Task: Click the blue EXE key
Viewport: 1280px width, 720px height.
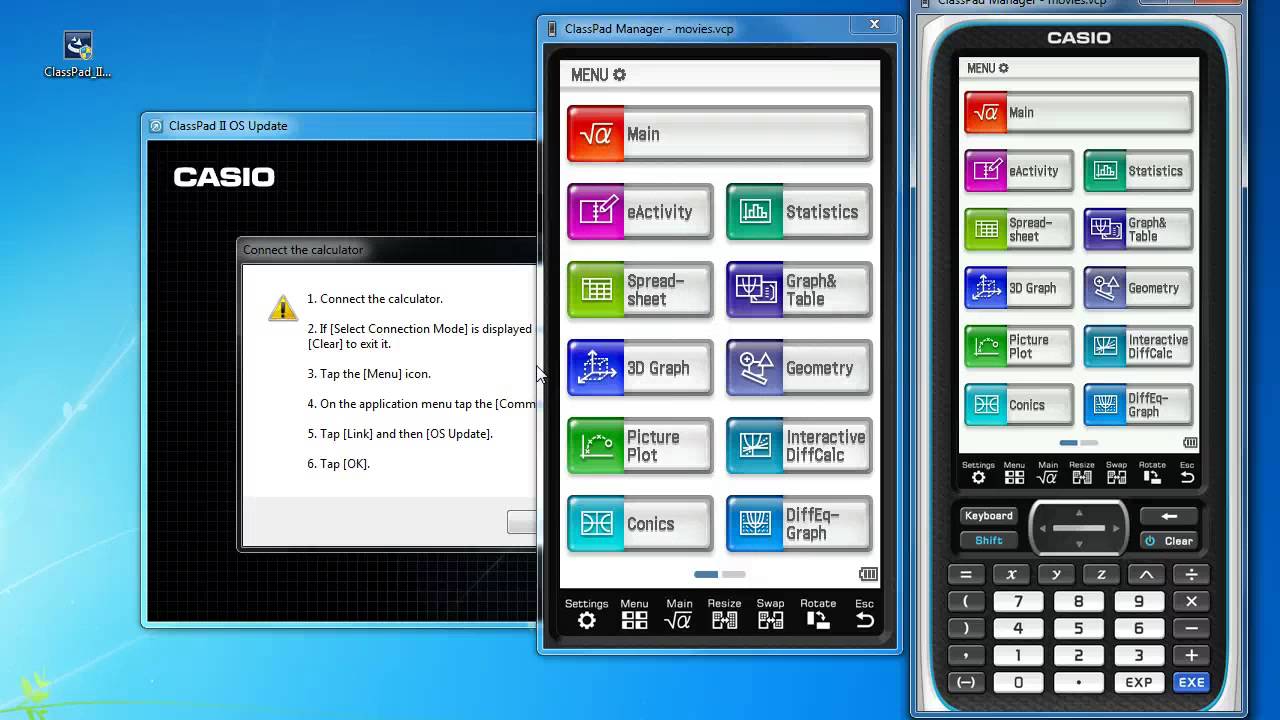Action: pyautogui.click(x=1191, y=682)
